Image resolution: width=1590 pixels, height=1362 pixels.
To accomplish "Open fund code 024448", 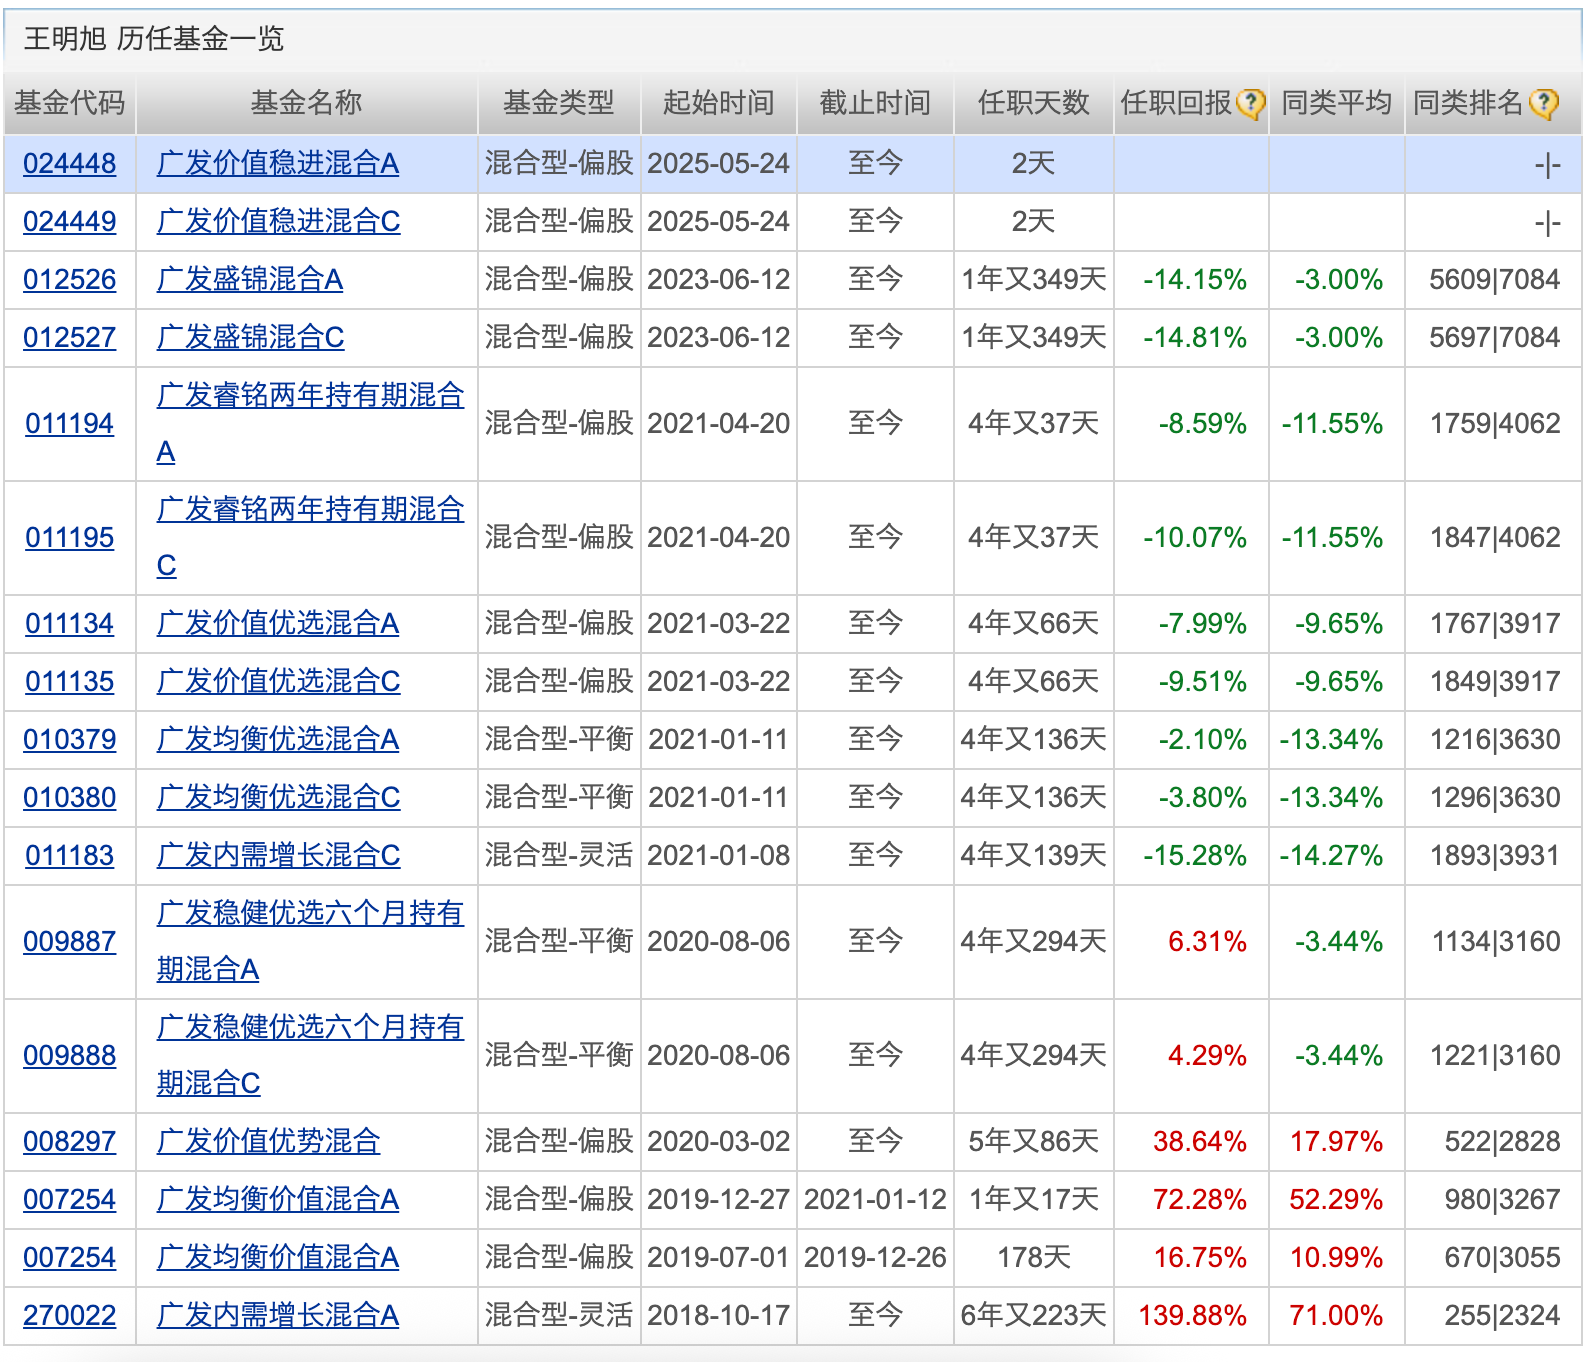I will point(70,164).
